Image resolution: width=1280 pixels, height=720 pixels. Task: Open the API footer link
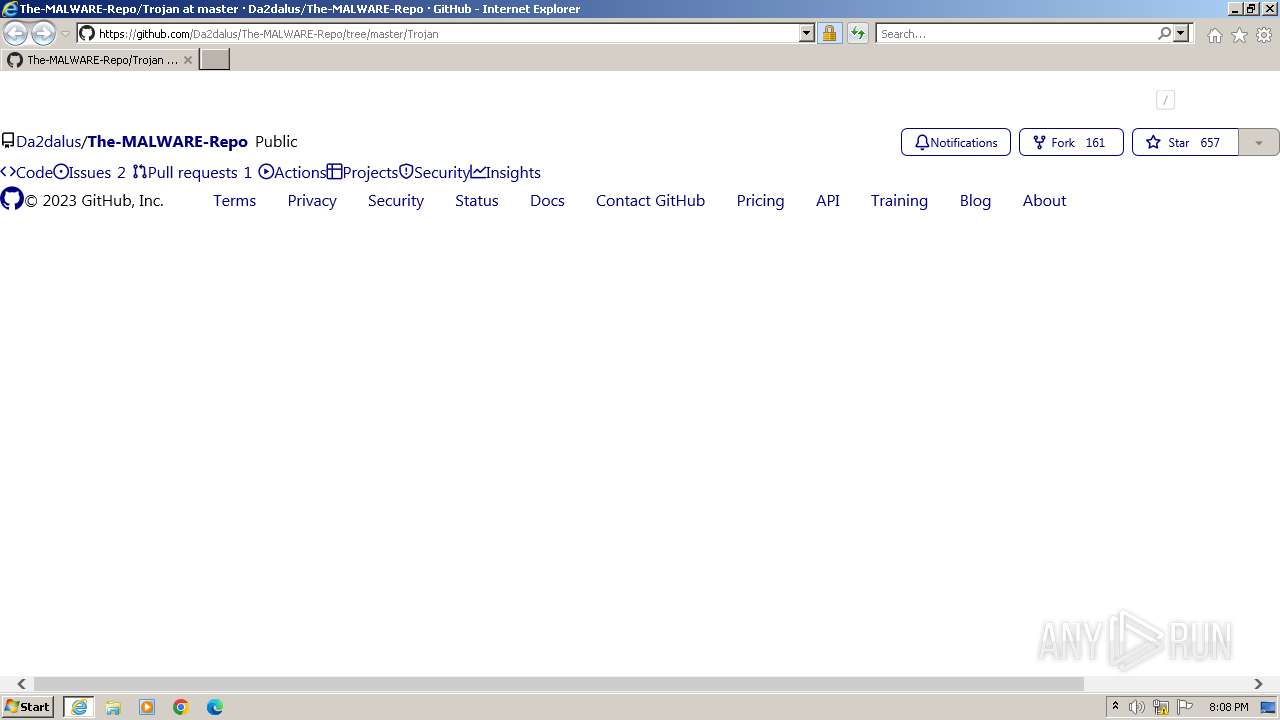[x=828, y=200]
